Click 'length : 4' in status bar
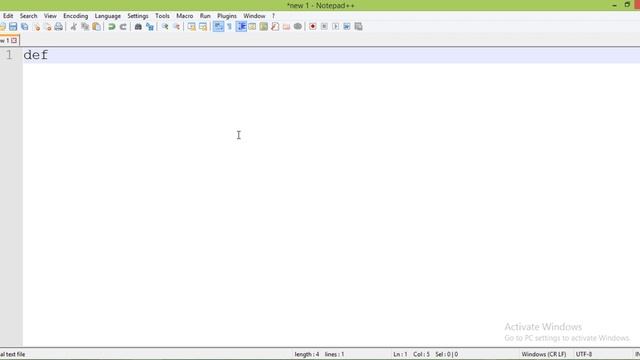Viewport: 640px width, 360px height. click(307, 354)
